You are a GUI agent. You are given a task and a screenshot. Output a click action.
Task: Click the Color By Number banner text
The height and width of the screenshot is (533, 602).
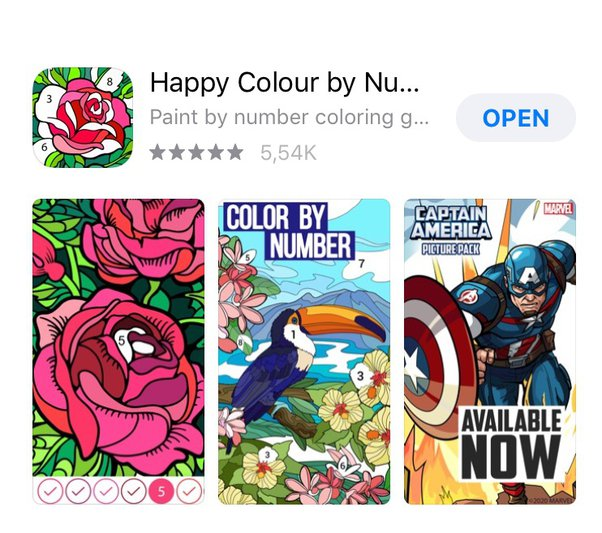click(289, 232)
